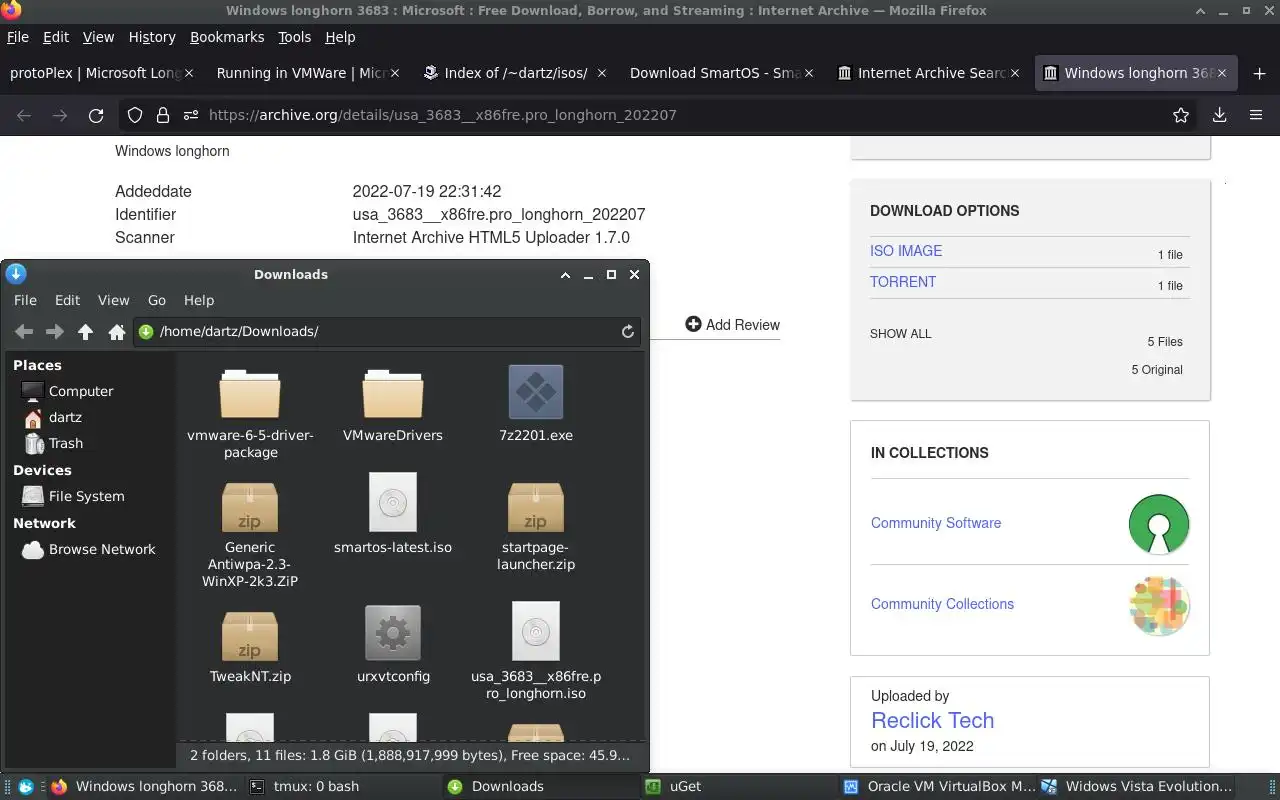1280x800 pixels.
Task: Click Firefox forward navigation arrow
Action: point(60,115)
